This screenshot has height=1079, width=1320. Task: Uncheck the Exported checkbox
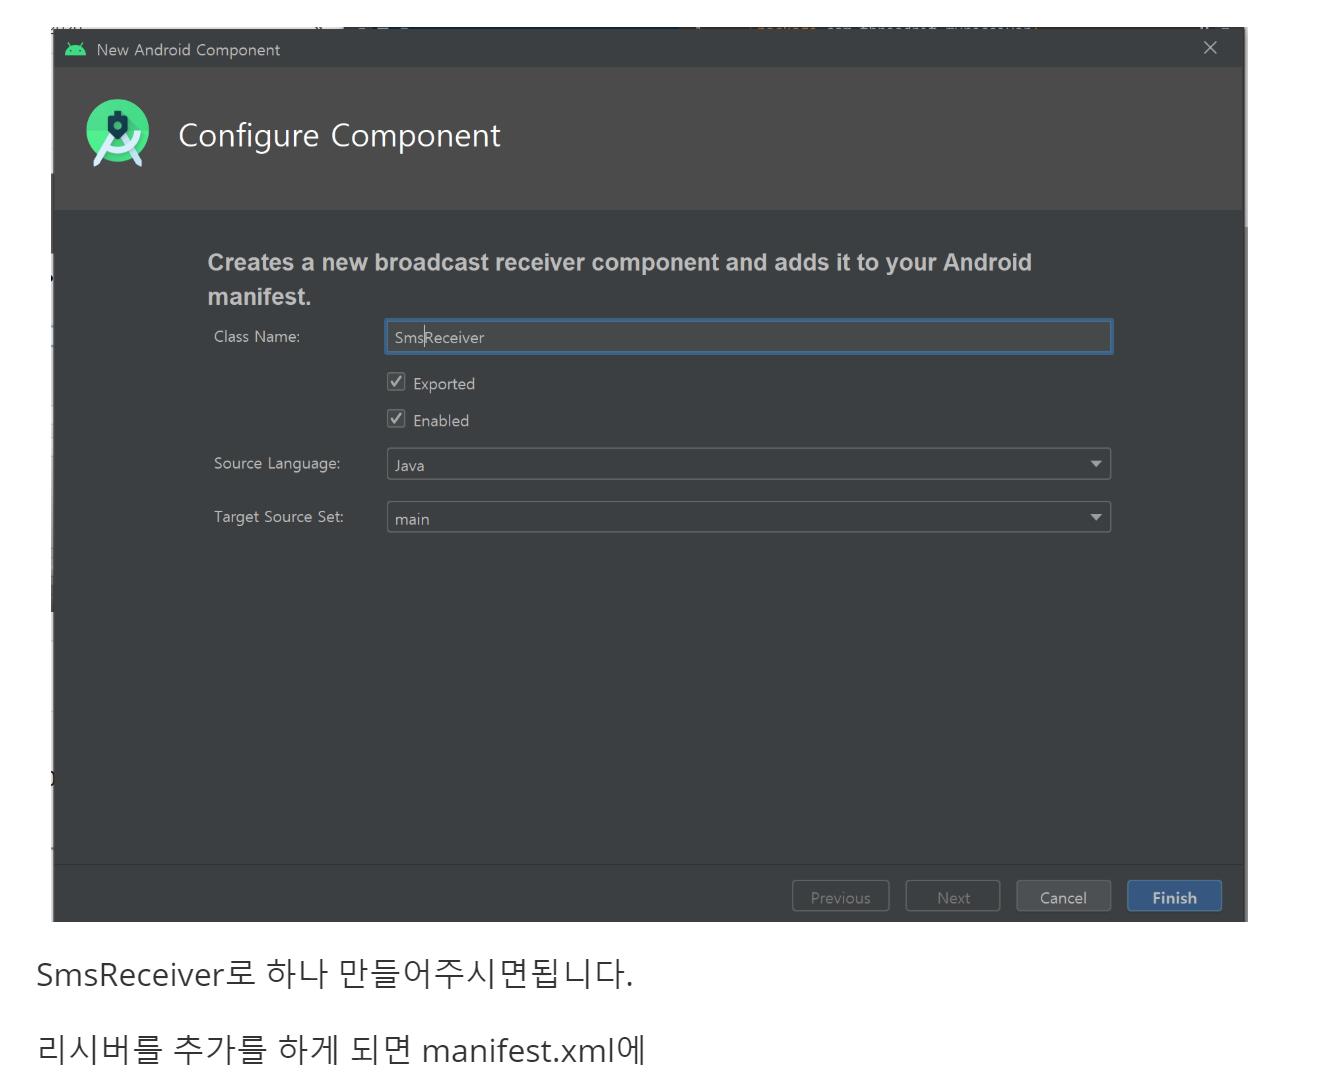coord(396,382)
